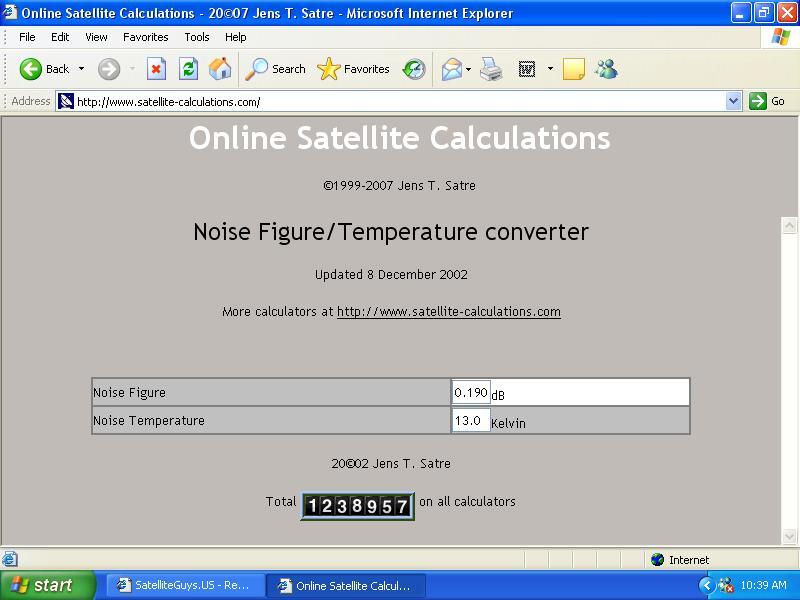800x600 pixels.
Task: Click the page icon in the address bar
Action: point(66,101)
